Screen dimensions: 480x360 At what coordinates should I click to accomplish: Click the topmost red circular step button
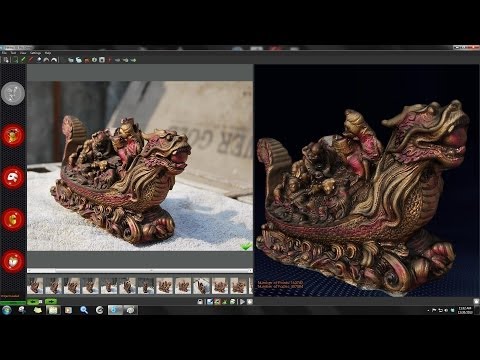click(13, 136)
